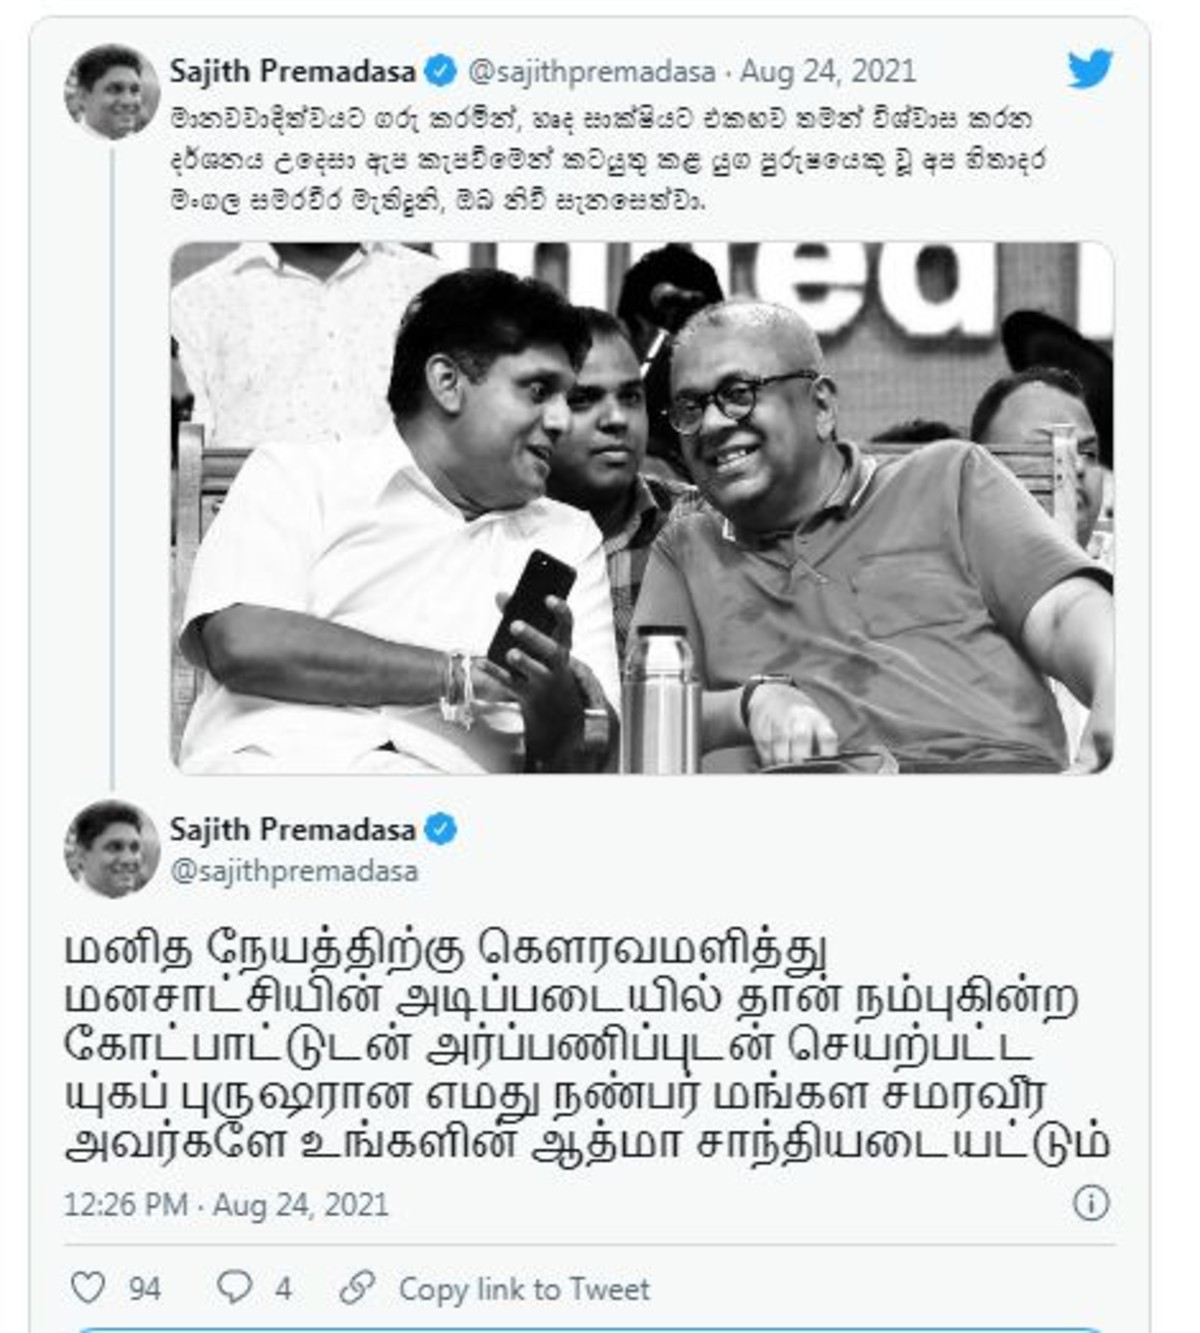The width and height of the screenshot is (1200, 1333).
Task: Open the tweet info circle icon
Action: [1091, 1203]
